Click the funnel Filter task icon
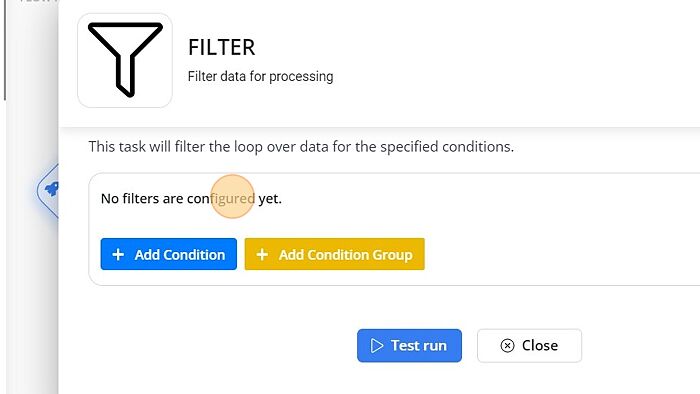700x394 pixels. (x=125, y=60)
